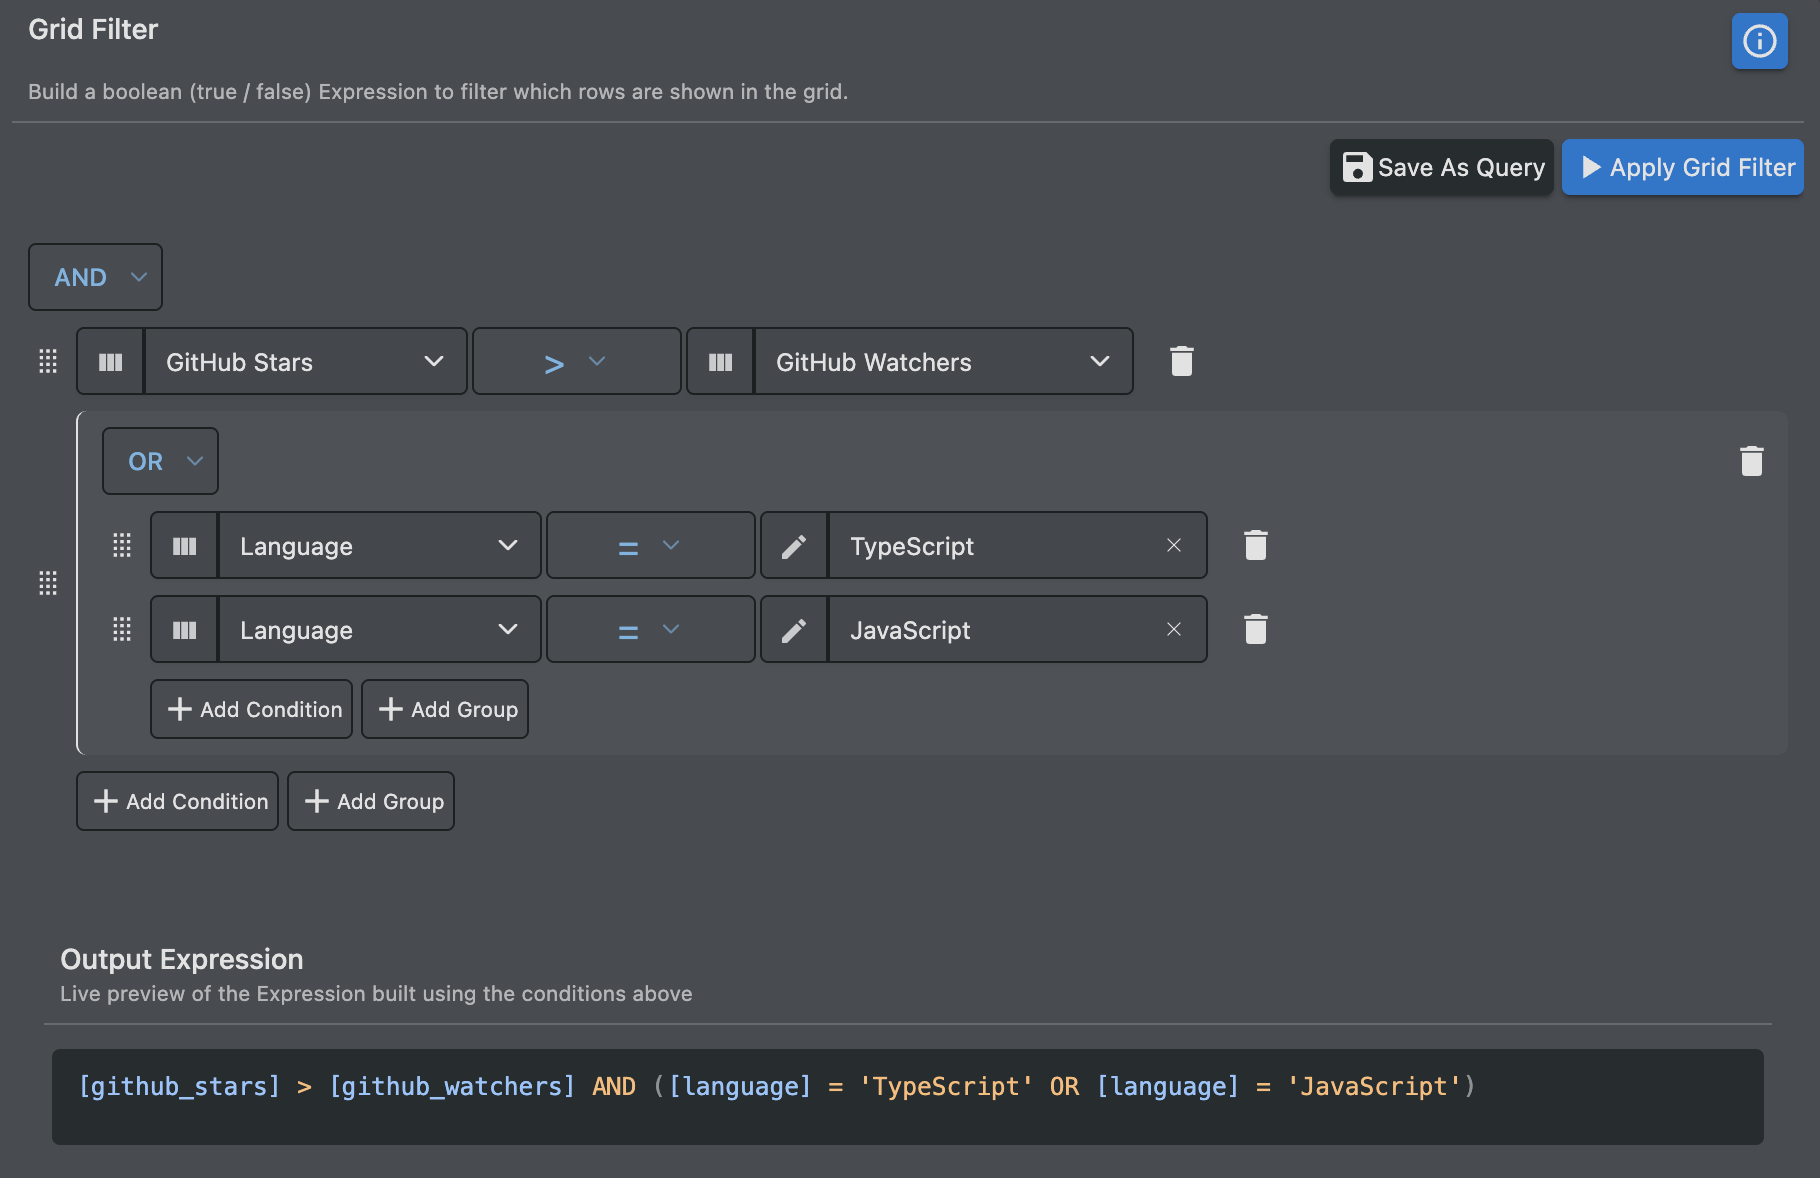1820x1178 pixels.
Task: Change the greater-than operator dropdown
Action: click(x=576, y=361)
